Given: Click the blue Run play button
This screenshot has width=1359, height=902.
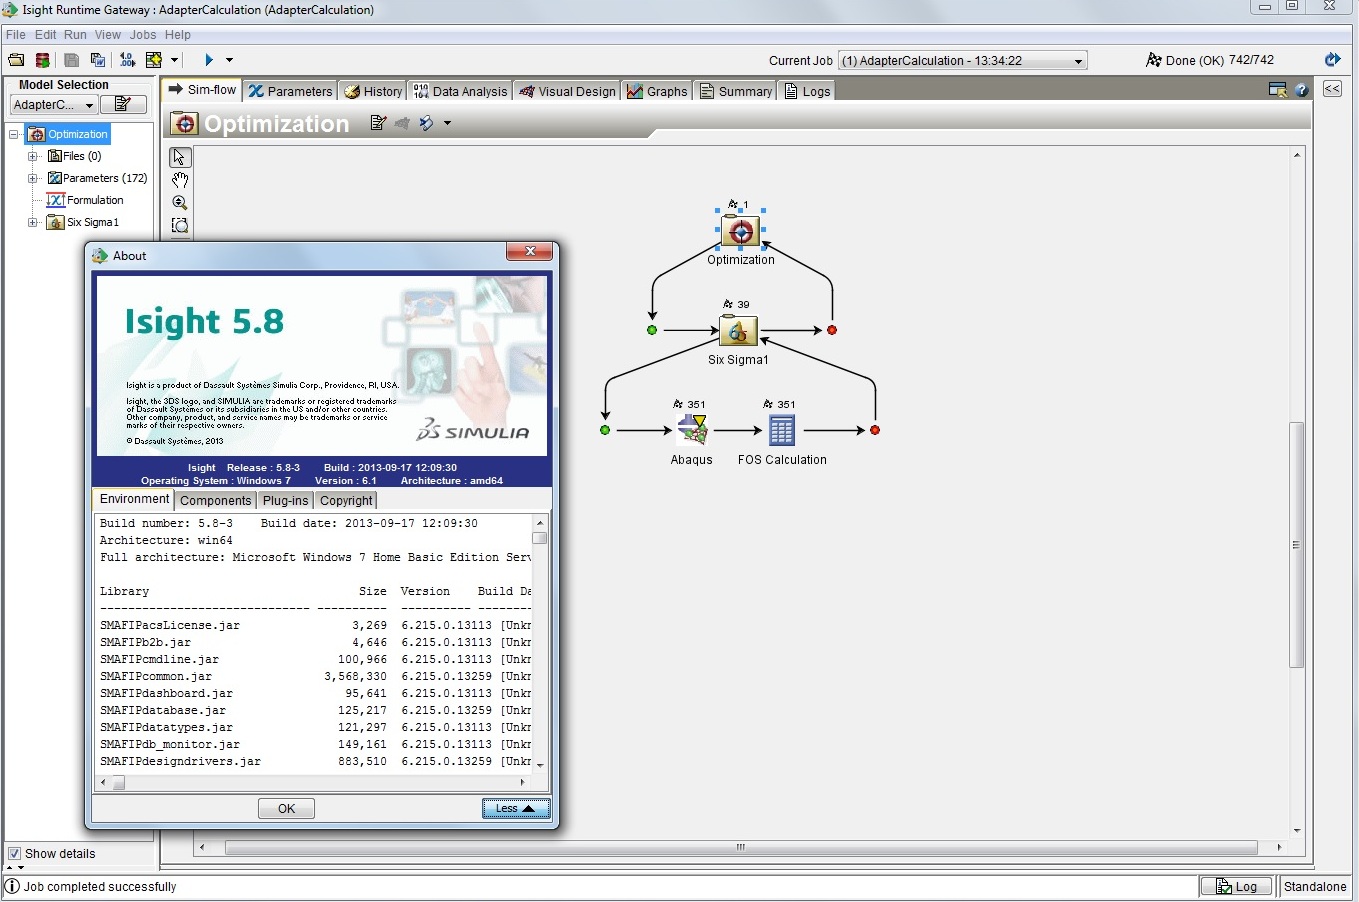Looking at the screenshot, I should tap(209, 60).
